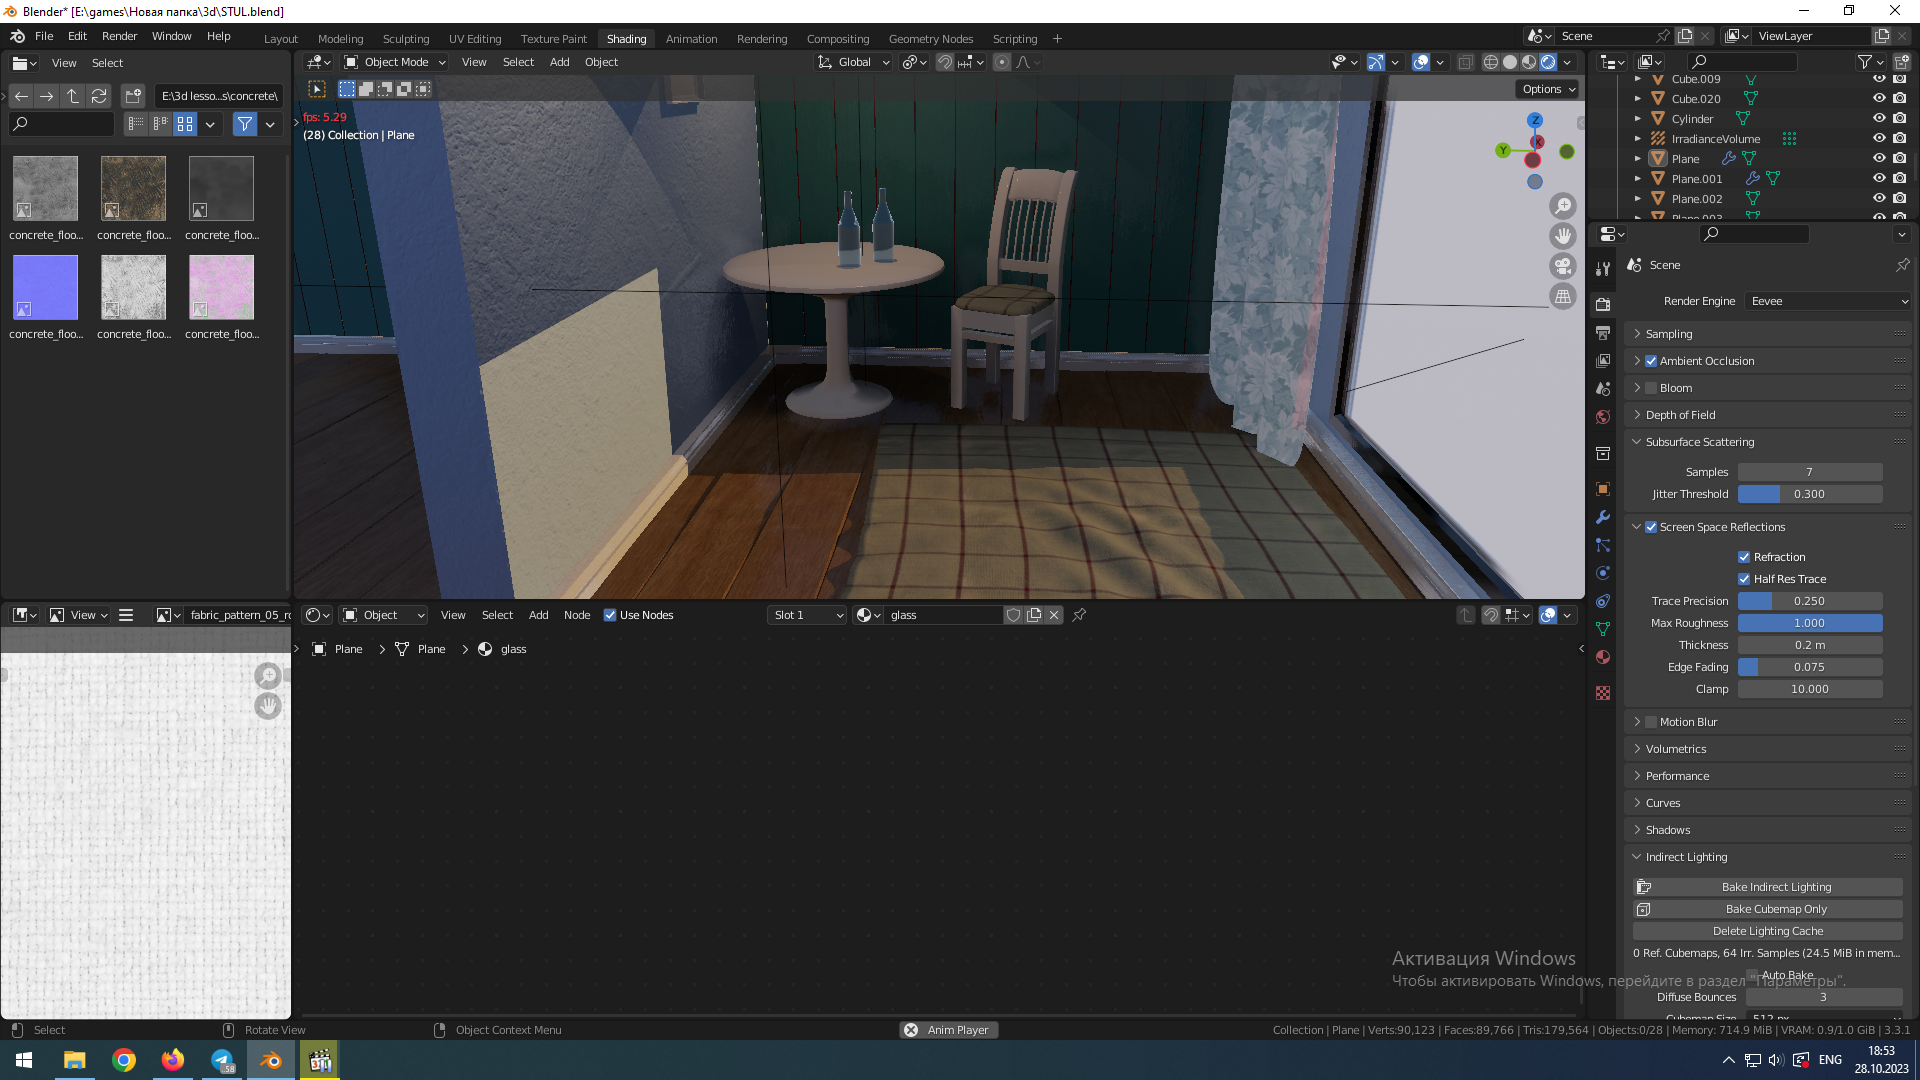Expand the Sampling panel

click(x=1669, y=334)
